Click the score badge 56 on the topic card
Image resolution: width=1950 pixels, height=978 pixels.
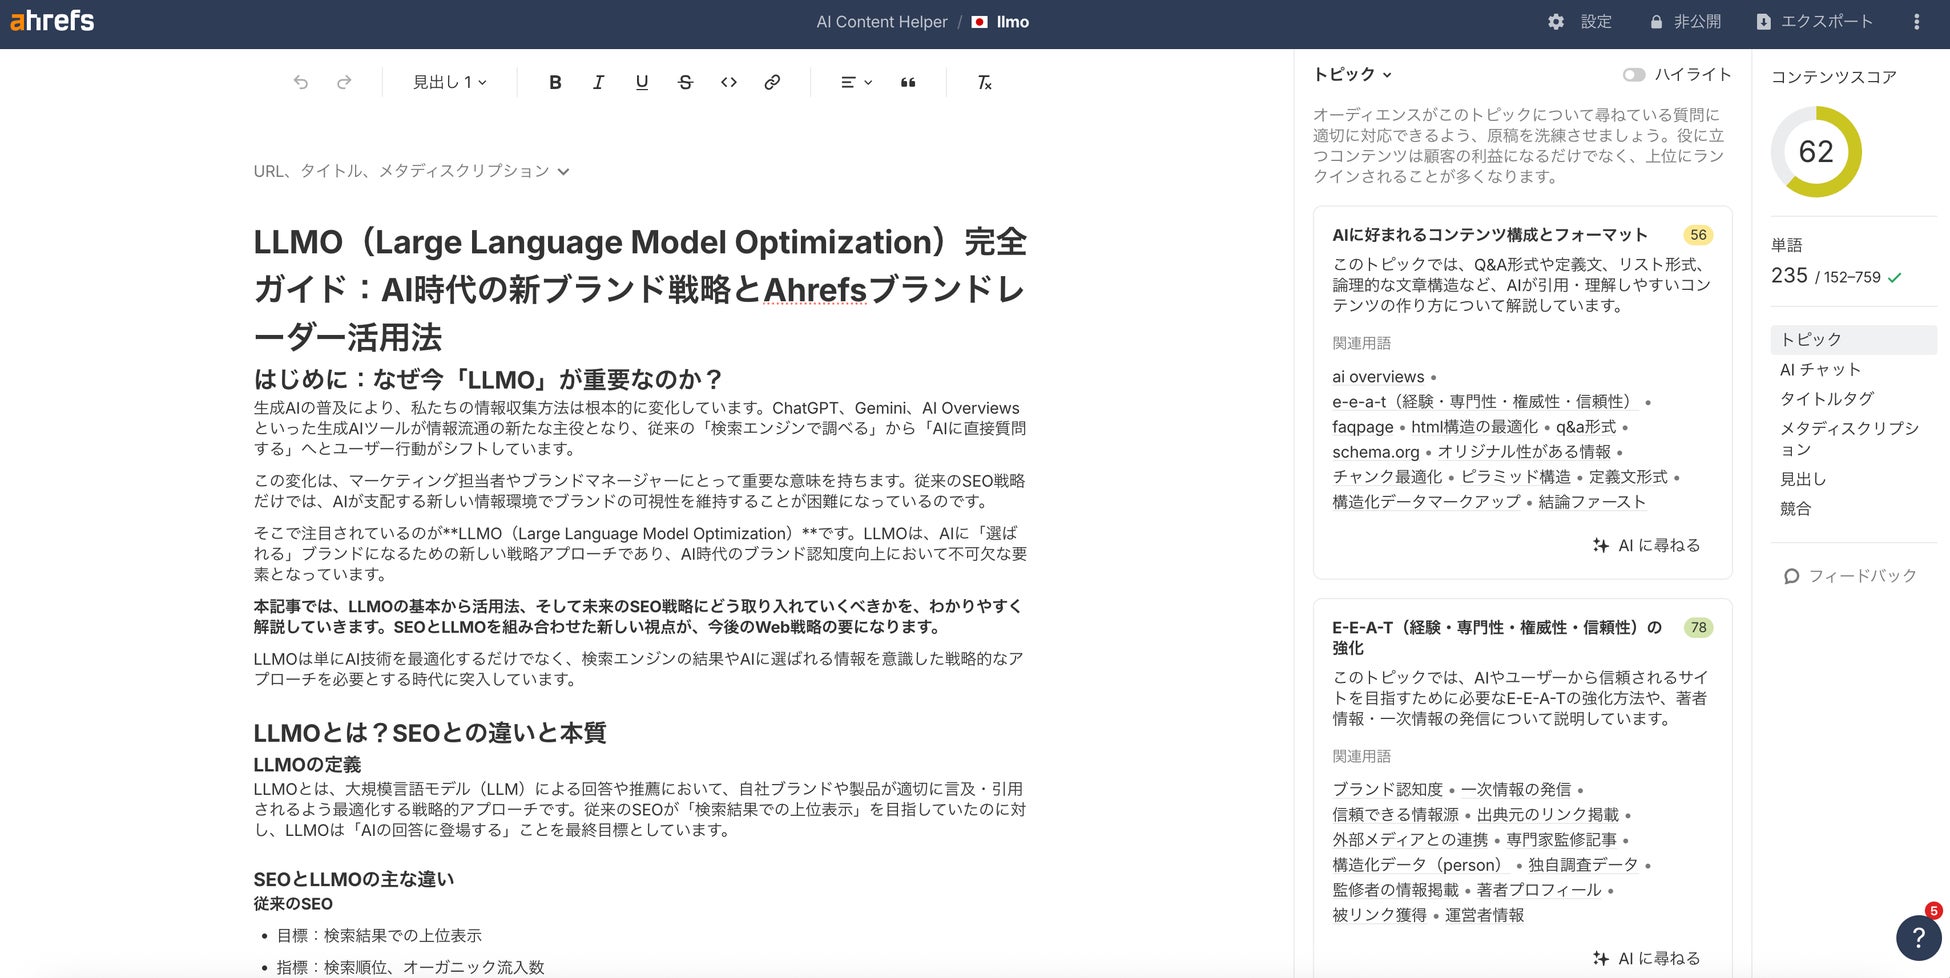coord(1698,235)
